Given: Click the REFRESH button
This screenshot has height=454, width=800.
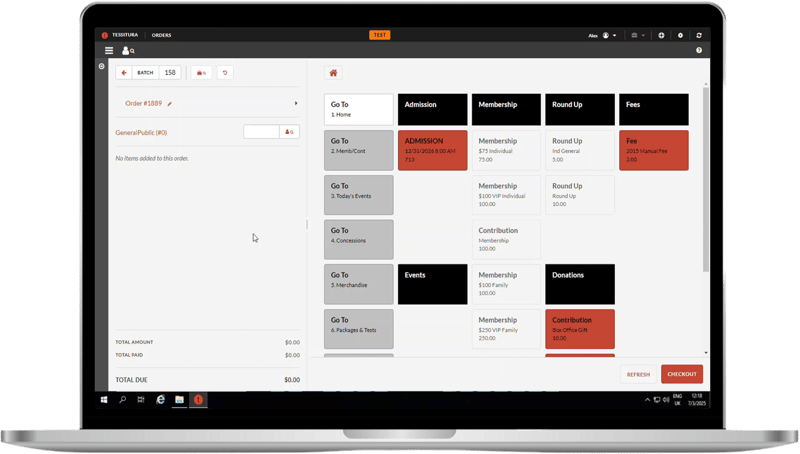Looking at the screenshot, I should coord(638,374).
